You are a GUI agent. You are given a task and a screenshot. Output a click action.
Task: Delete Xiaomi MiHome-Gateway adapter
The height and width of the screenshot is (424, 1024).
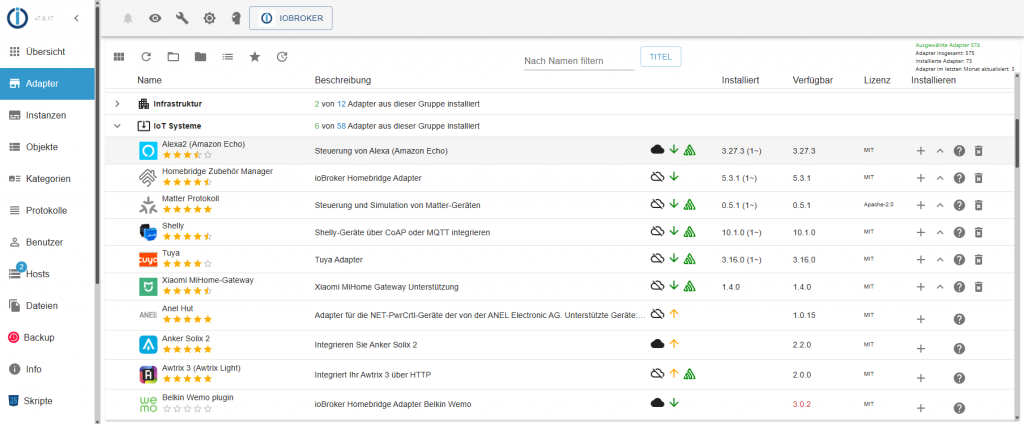pos(978,287)
